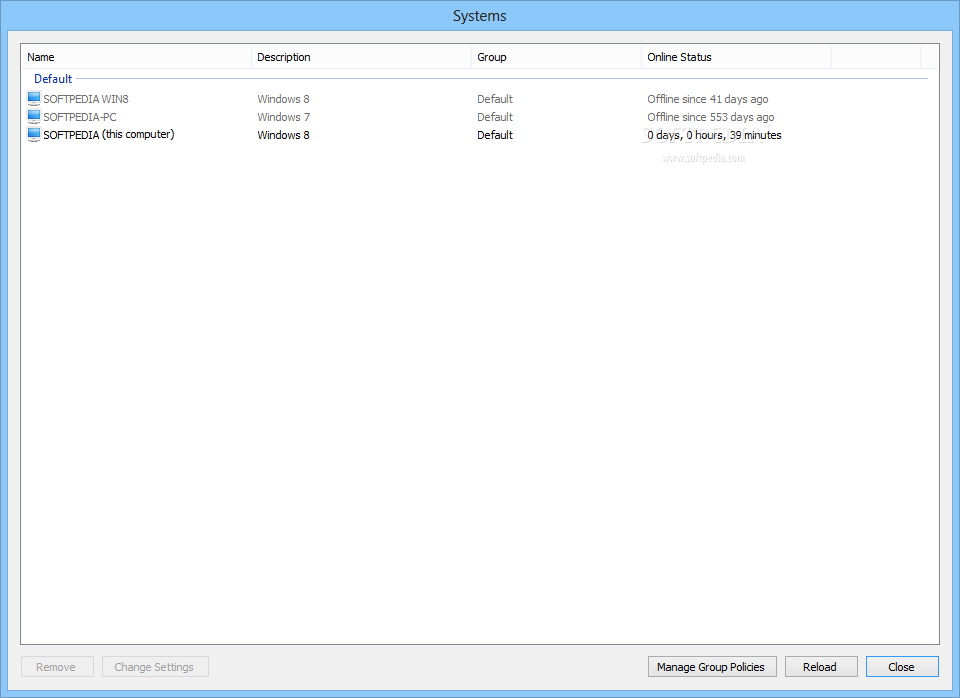The width and height of the screenshot is (960, 698).
Task: Click Windows 7 description of SOFTPEDIA-PC
Action: click(283, 117)
